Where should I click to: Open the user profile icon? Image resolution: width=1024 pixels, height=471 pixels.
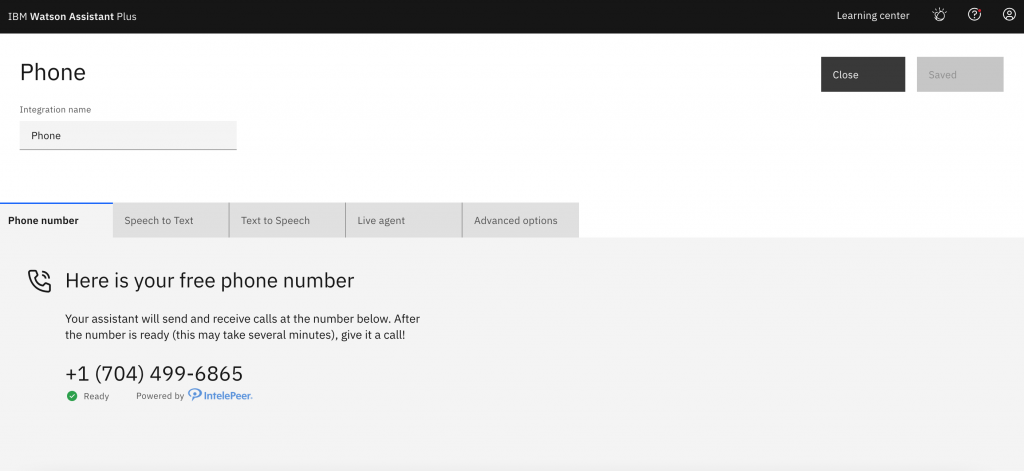point(1009,15)
